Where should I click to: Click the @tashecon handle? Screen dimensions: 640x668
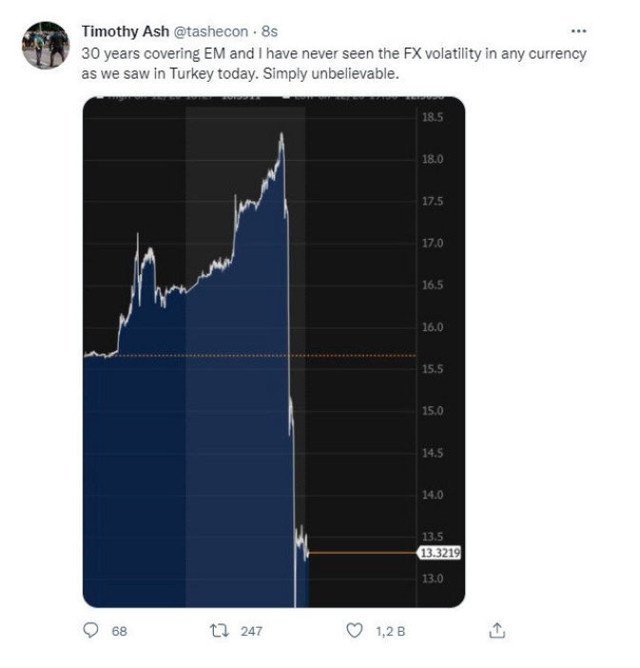pos(211,31)
